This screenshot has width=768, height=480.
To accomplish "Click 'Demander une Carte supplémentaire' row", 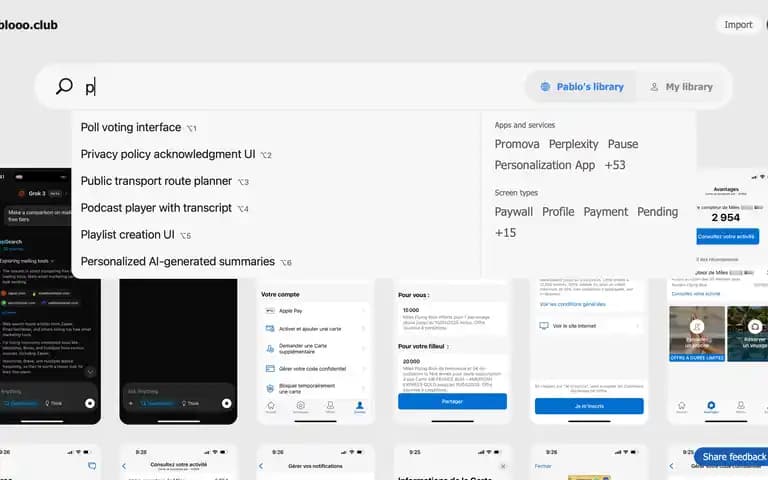I will coord(315,348).
